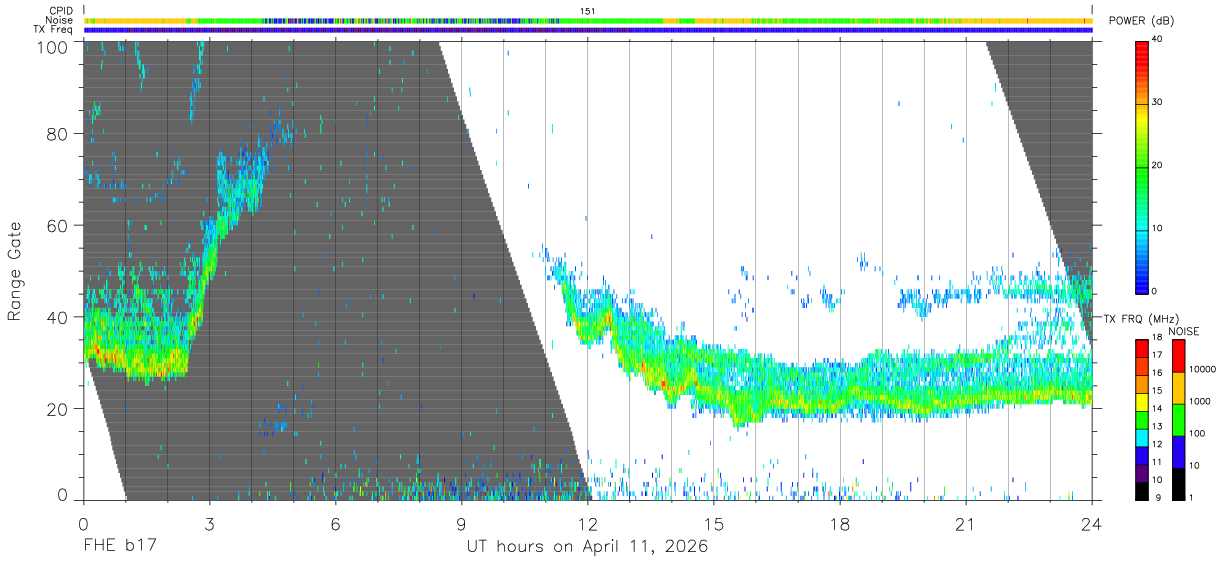
Task: Click the x-axis tick label "3"
Action: click(209, 524)
